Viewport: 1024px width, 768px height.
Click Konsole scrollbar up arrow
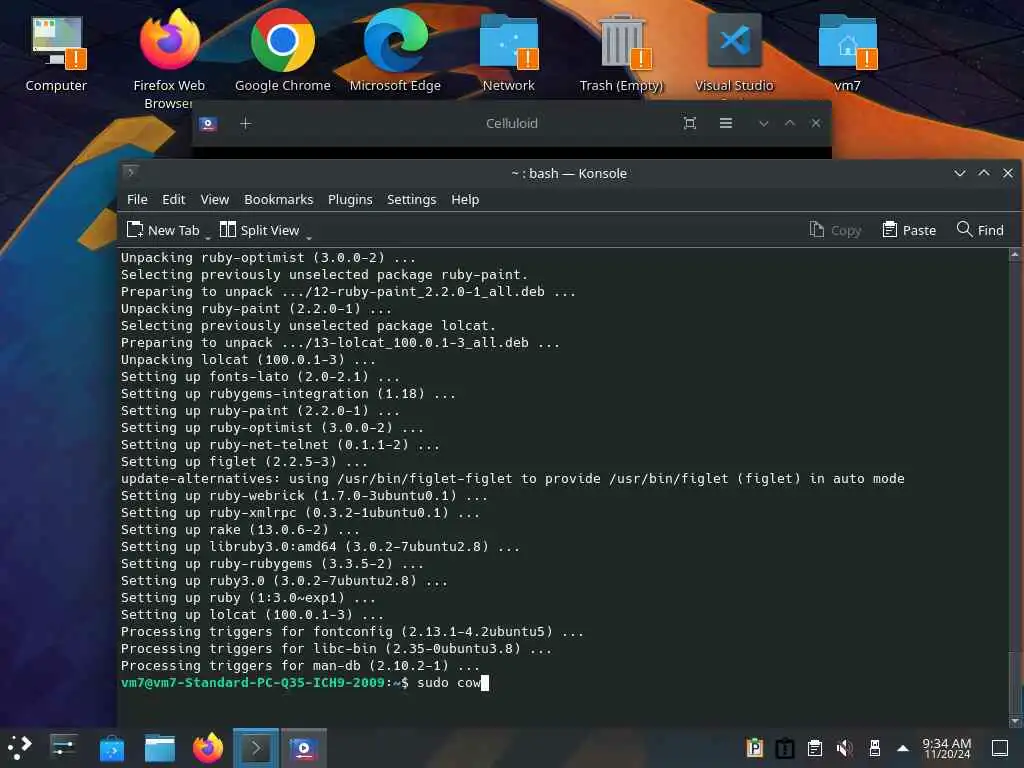tap(1014, 255)
